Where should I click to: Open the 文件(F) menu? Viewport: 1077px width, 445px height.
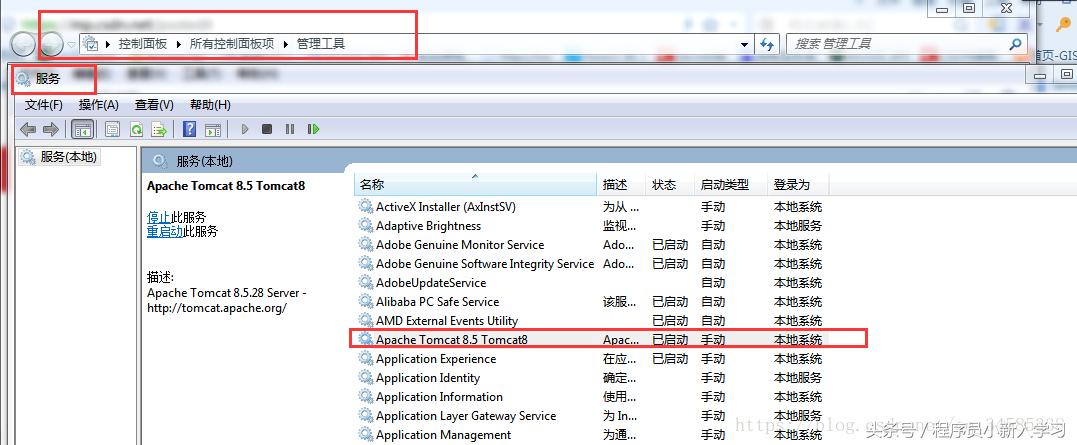tap(44, 105)
